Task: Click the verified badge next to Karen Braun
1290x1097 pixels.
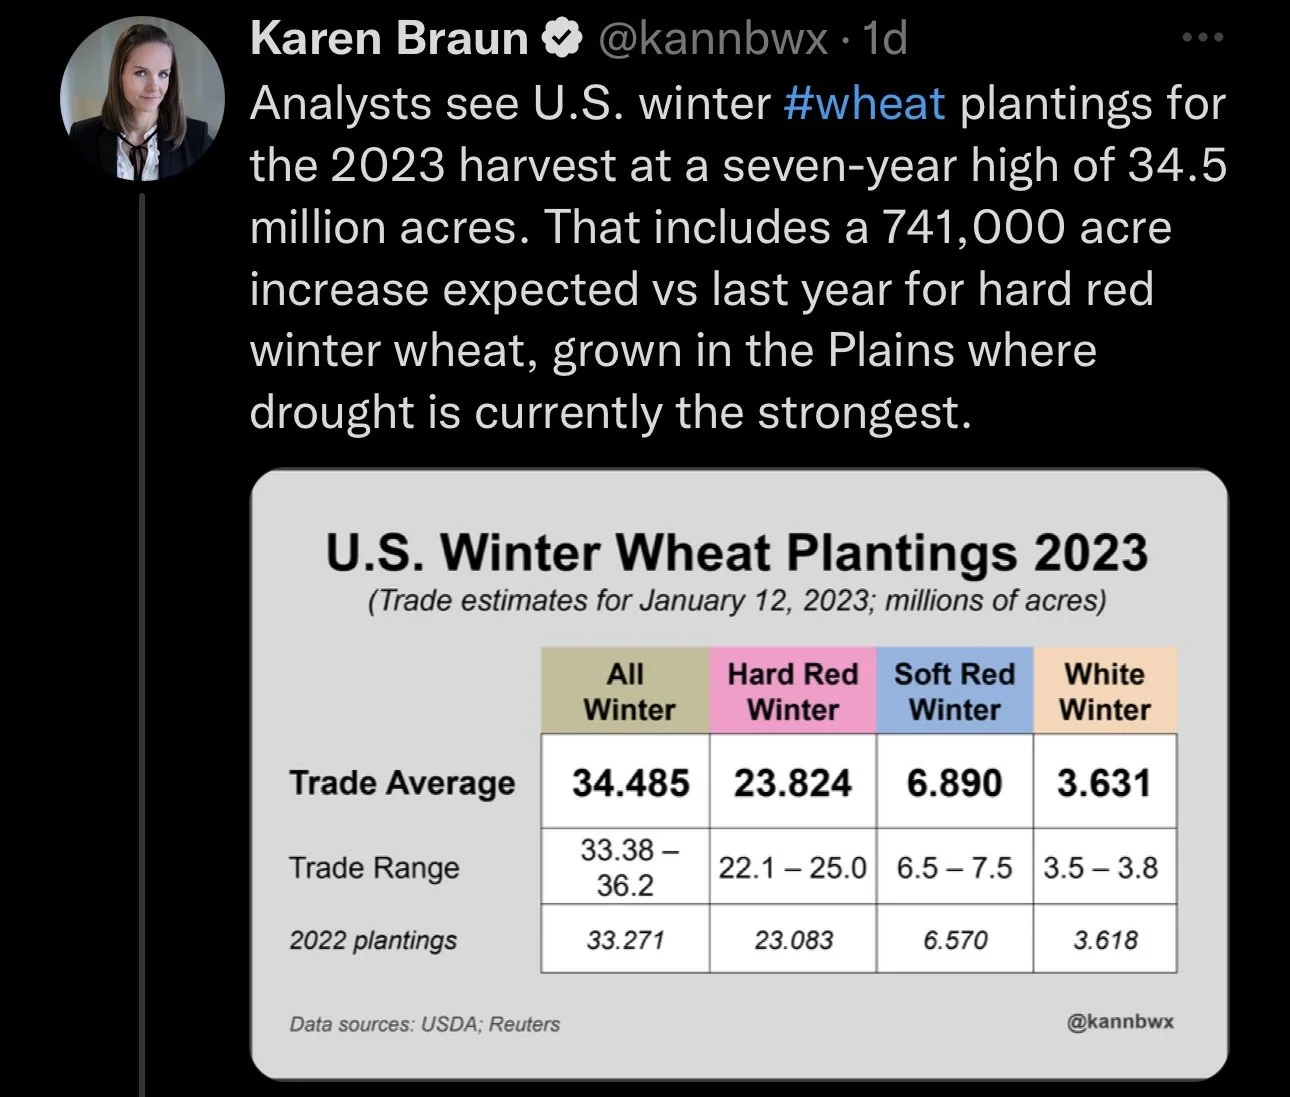Action: pos(562,39)
